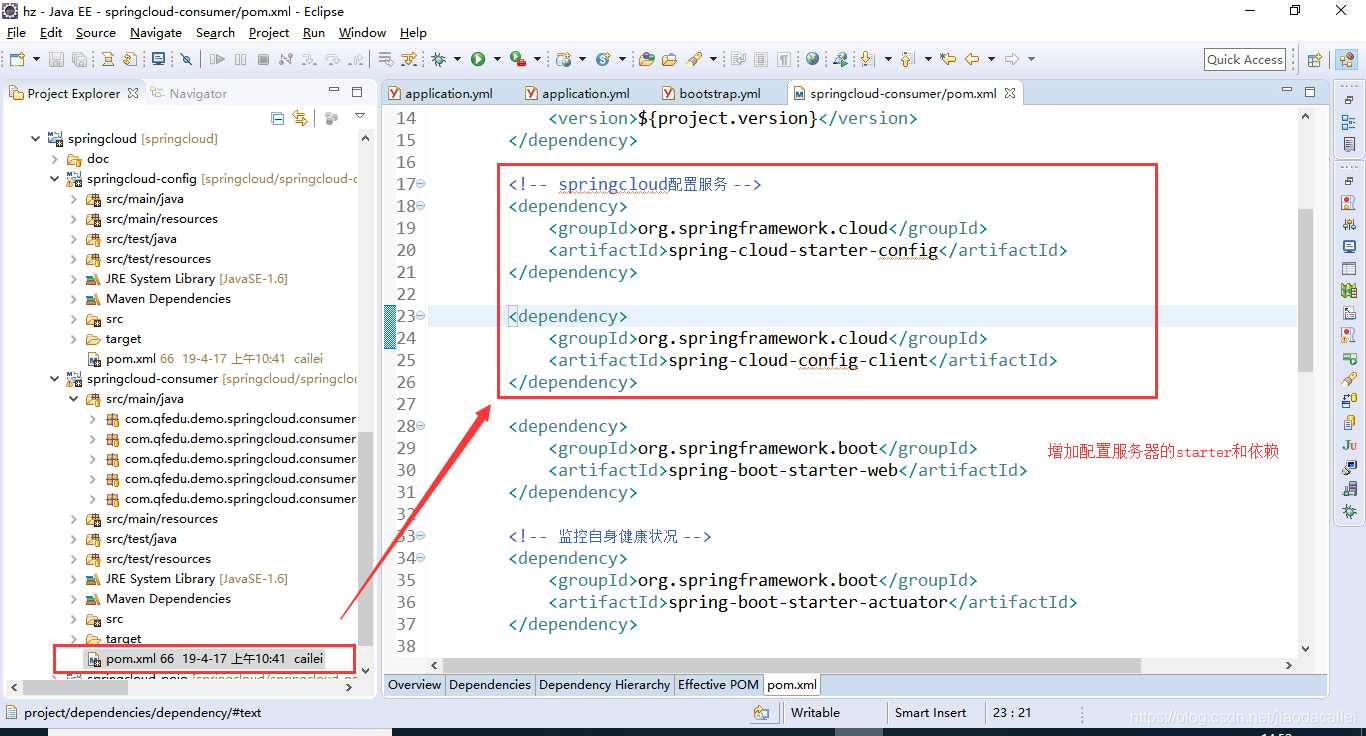Switch to the Dependencies tab
This screenshot has width=1366, height=736.
point(490,685)
